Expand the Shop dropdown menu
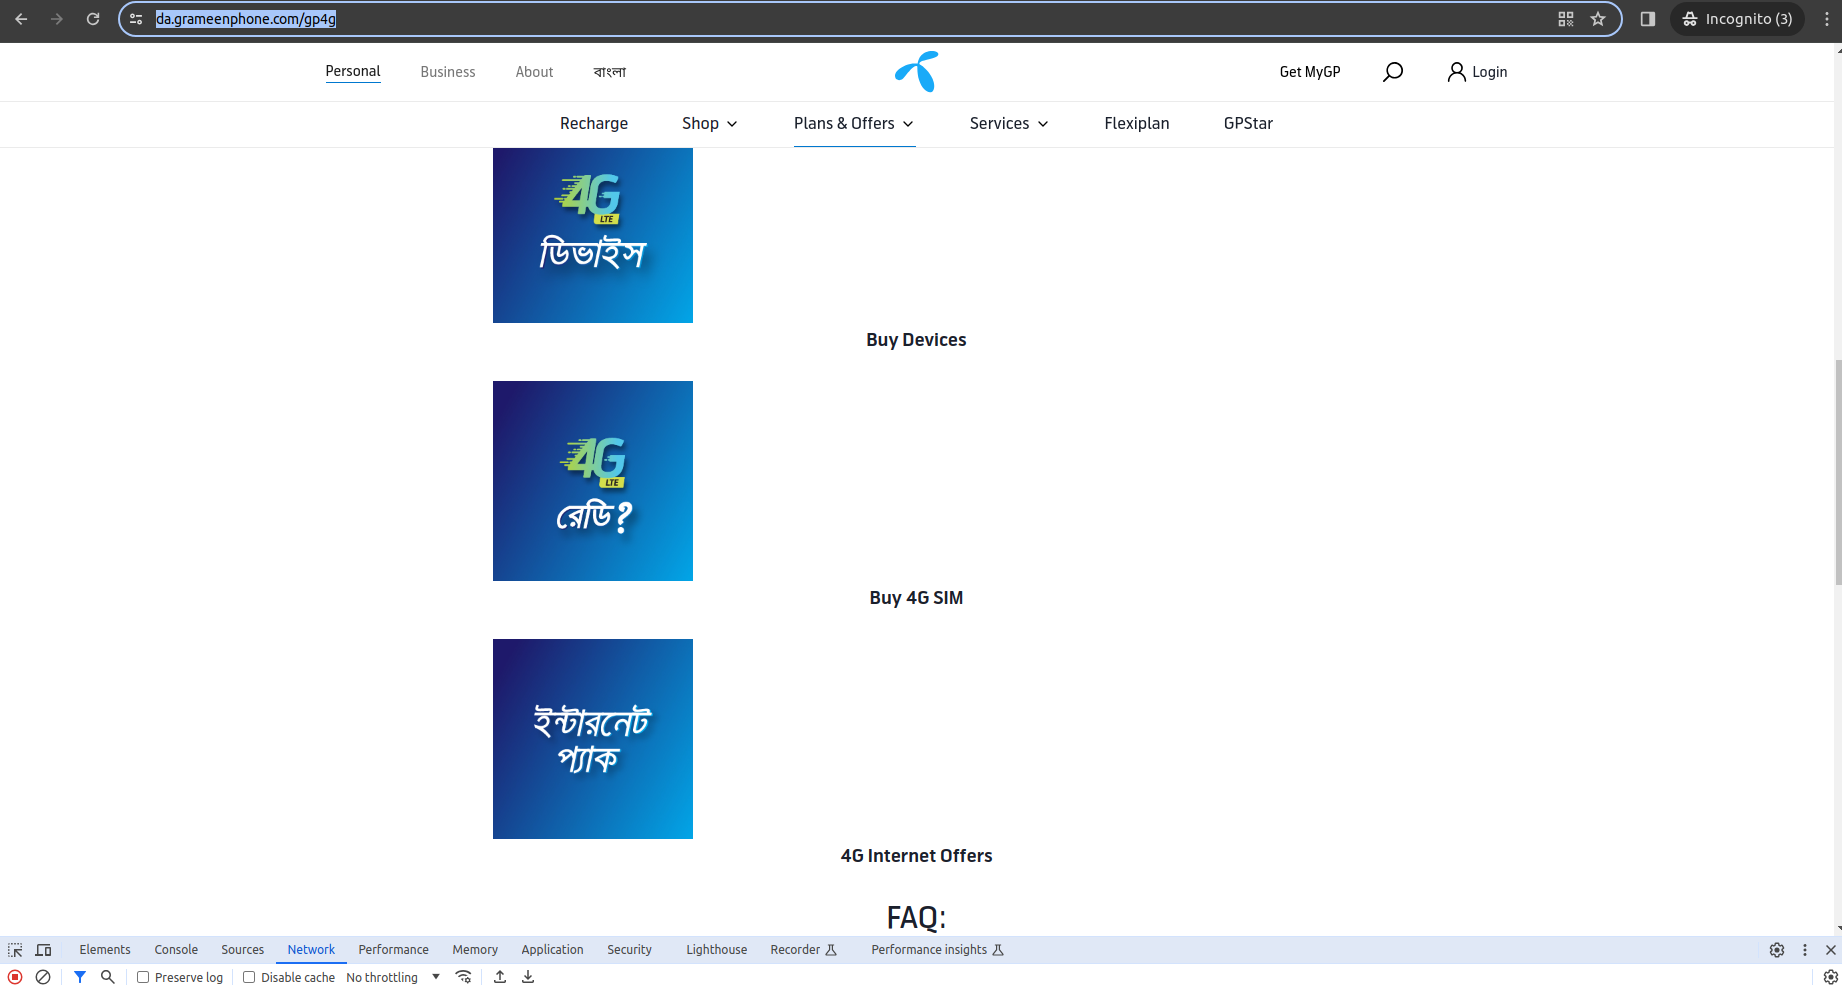Image resolution: width=1842 pixels, height=990 pixels. (710, 123)
